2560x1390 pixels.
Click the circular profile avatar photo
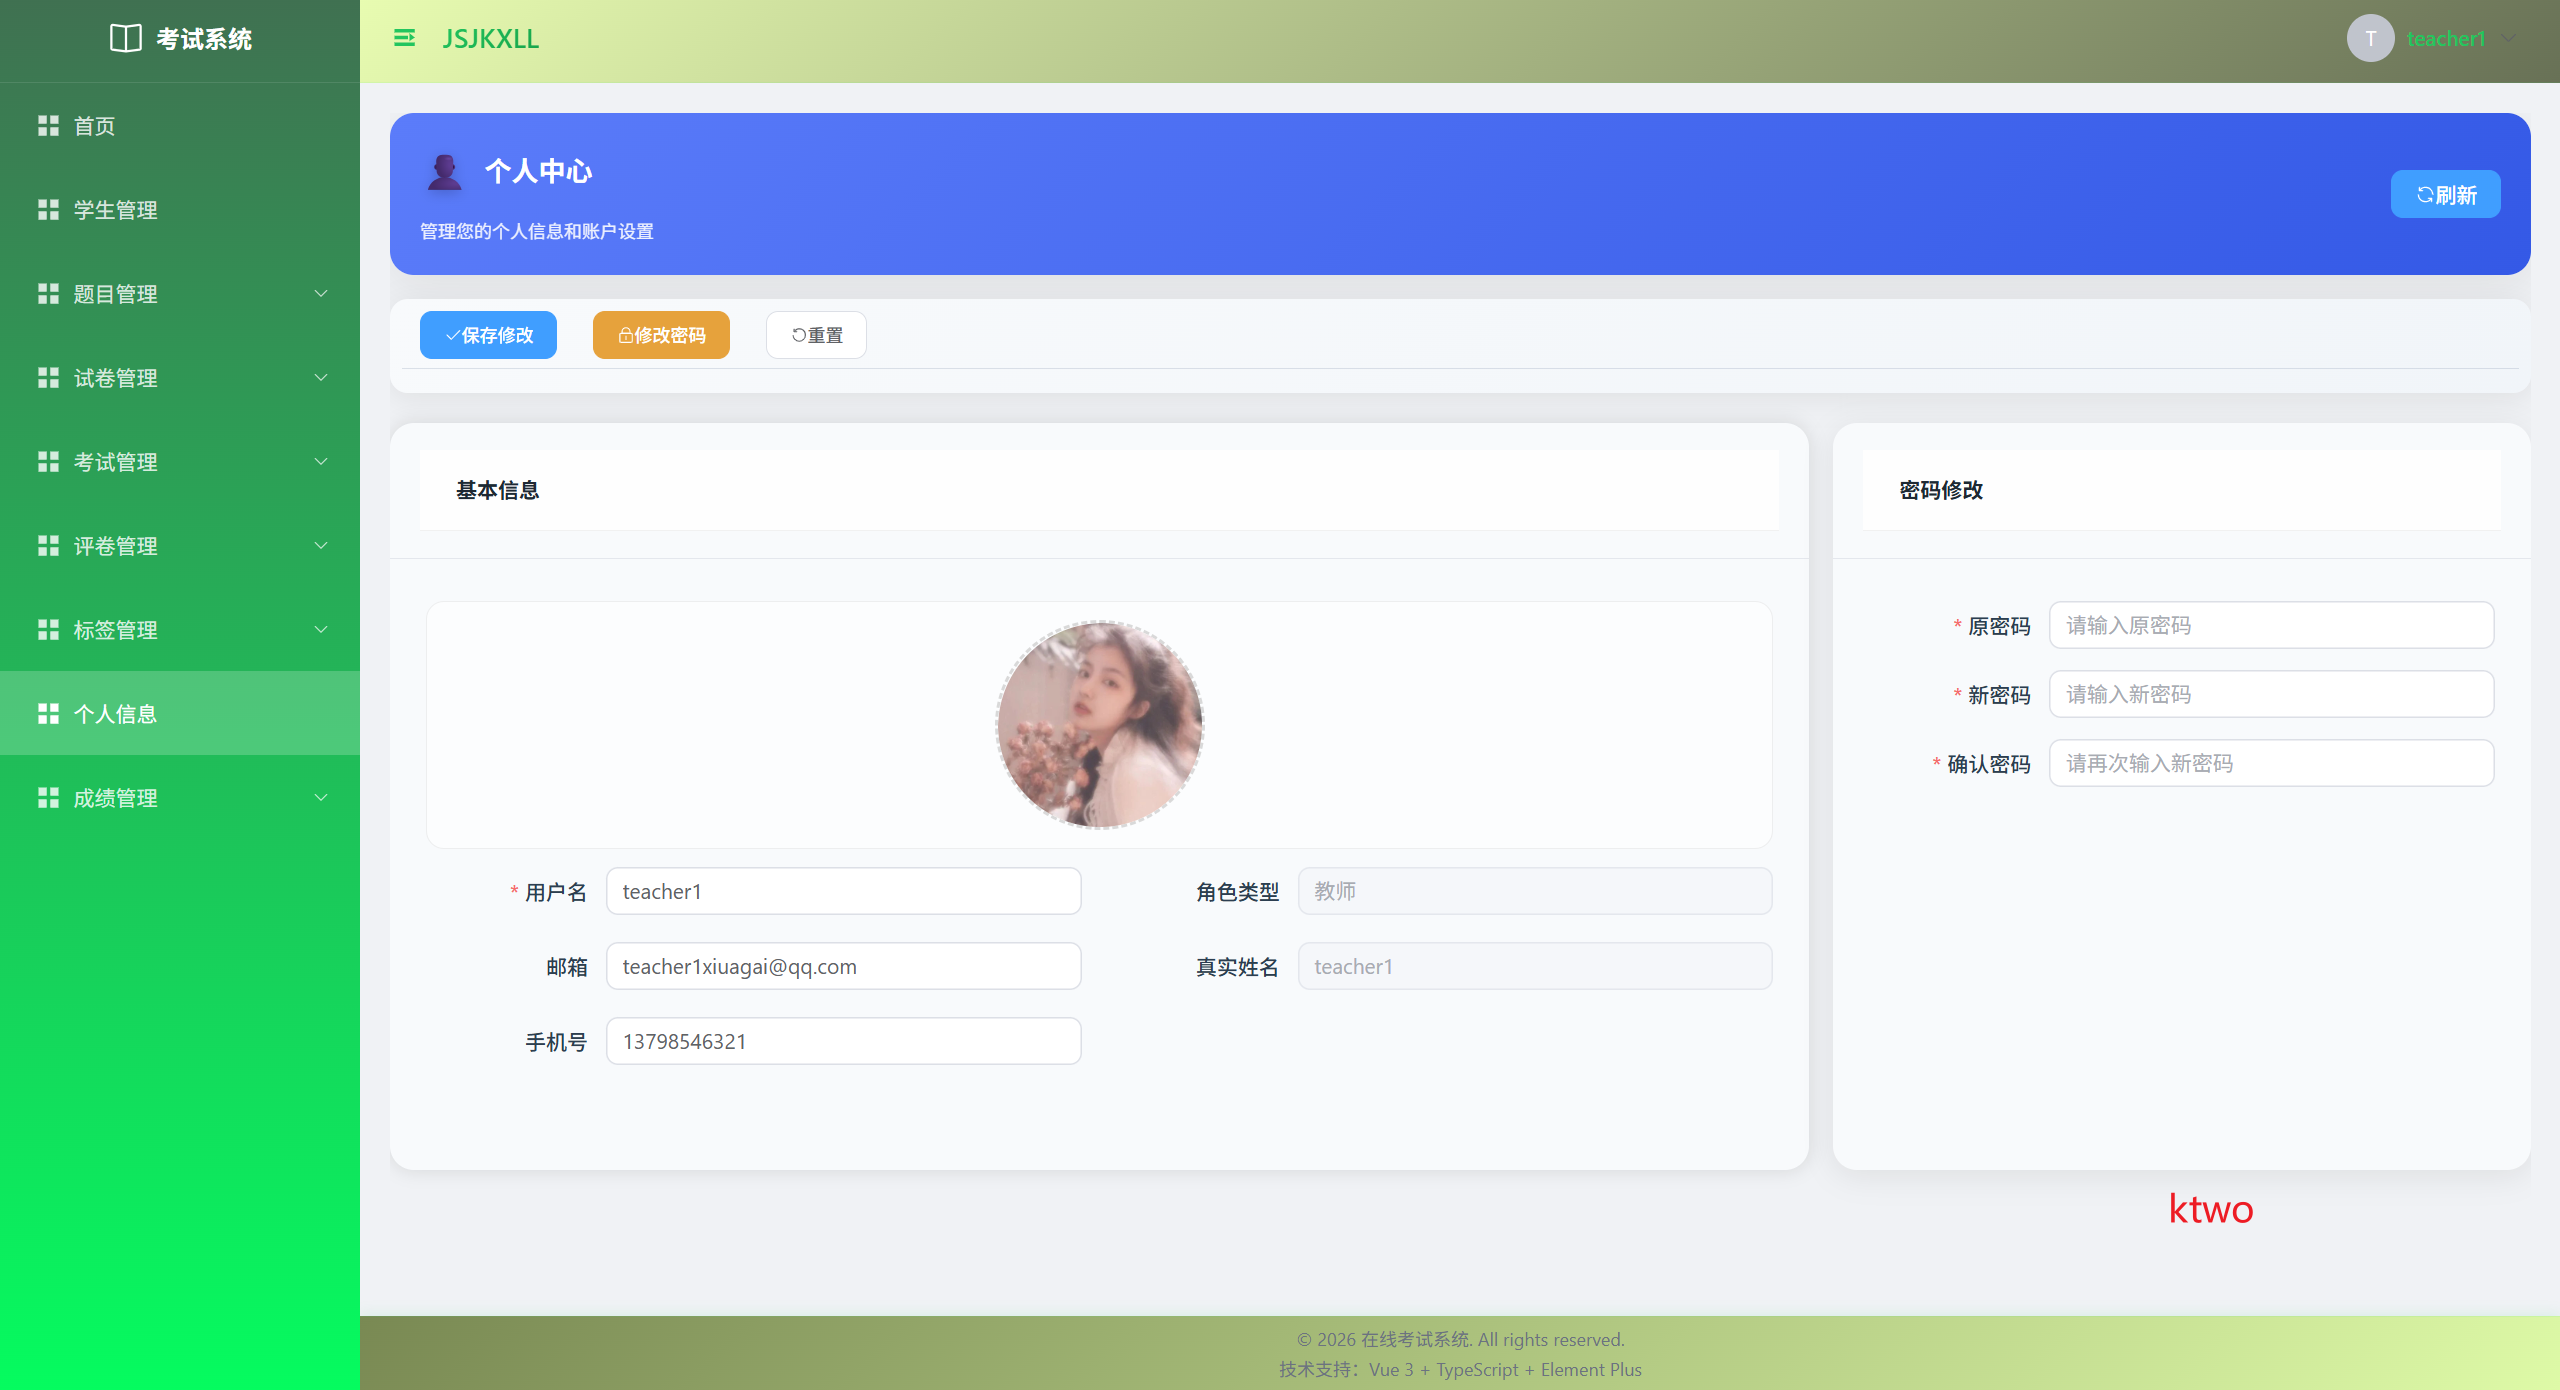[1099, 725]
